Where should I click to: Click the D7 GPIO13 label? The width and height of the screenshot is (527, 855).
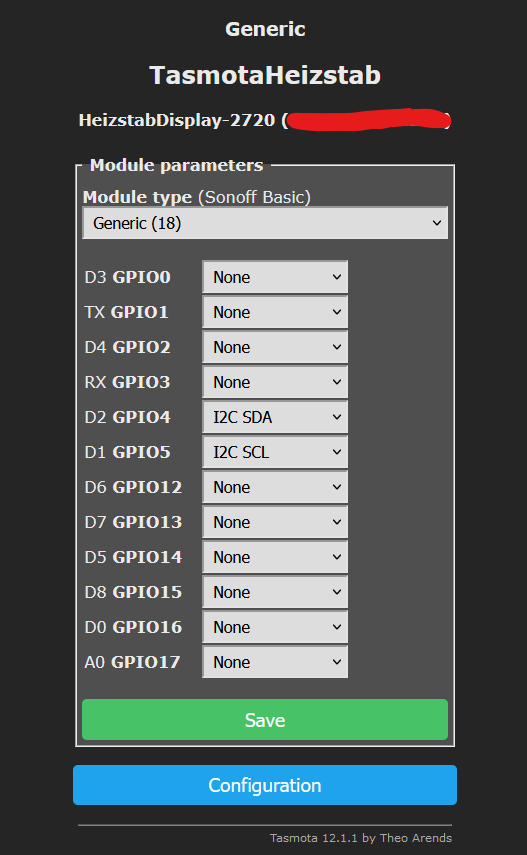coord(133,522)
